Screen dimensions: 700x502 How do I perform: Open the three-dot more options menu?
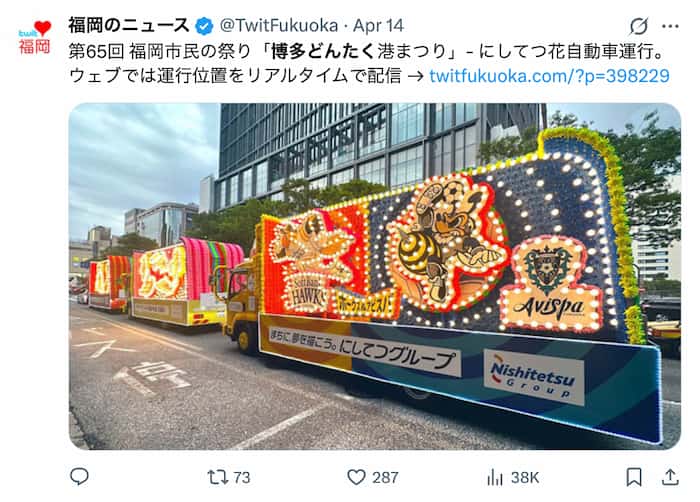670,26
